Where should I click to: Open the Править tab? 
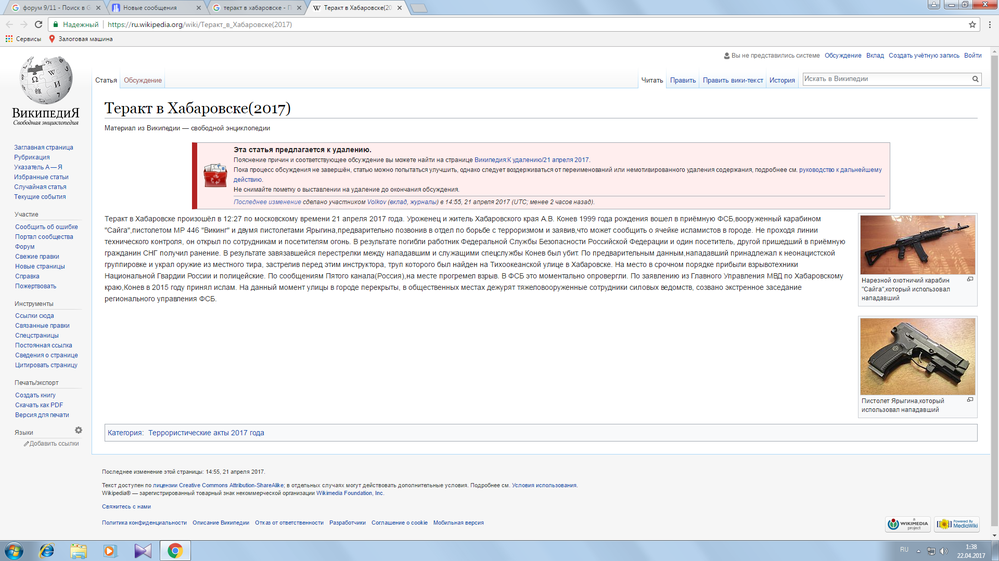pos(683,80)
